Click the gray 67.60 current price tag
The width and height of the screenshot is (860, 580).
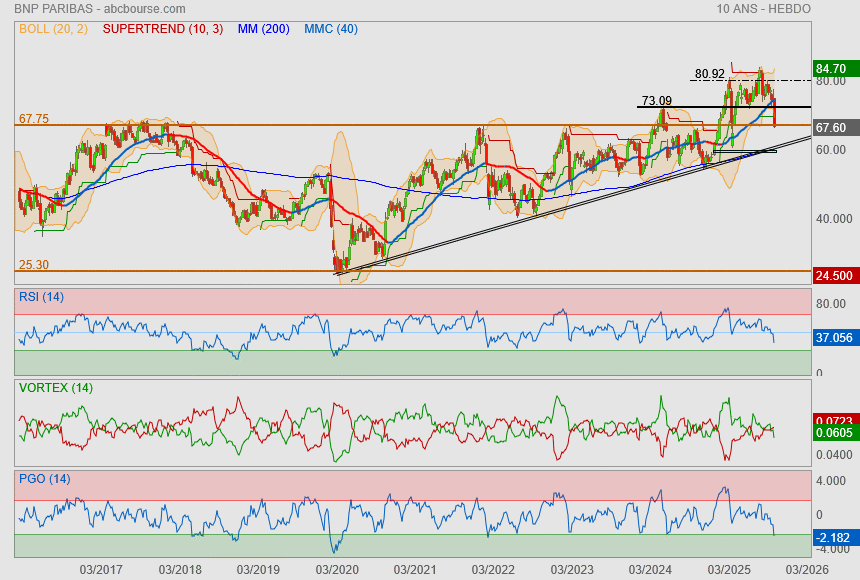(x=832, y=128)
